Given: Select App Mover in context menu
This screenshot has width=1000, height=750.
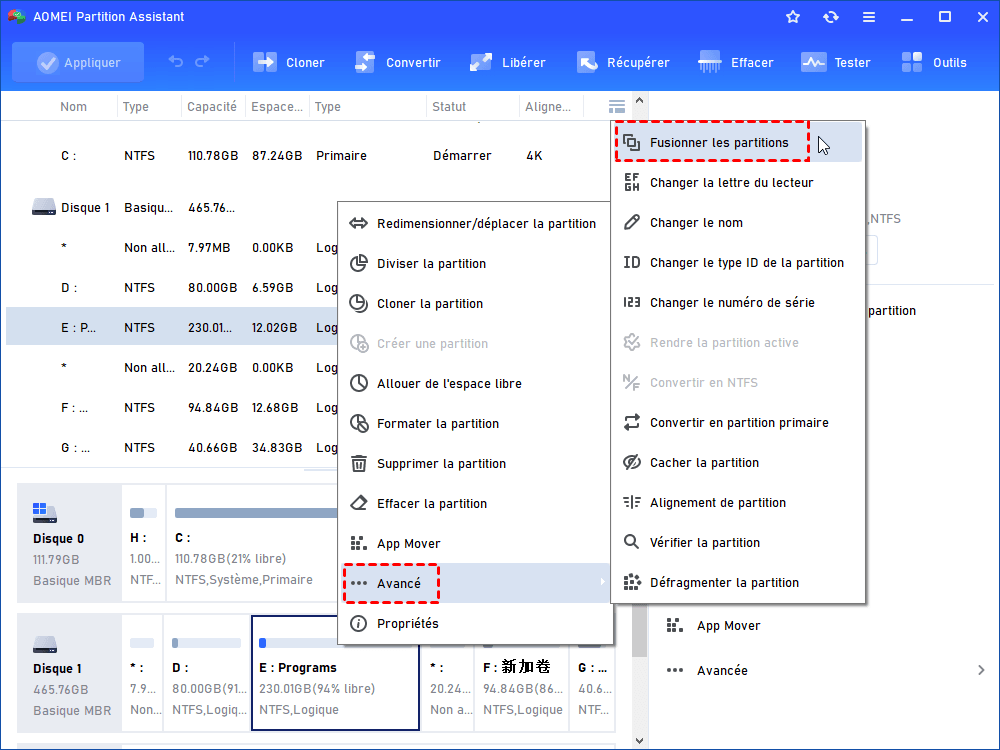Looking at the screenshot, I should click(475, 543).
